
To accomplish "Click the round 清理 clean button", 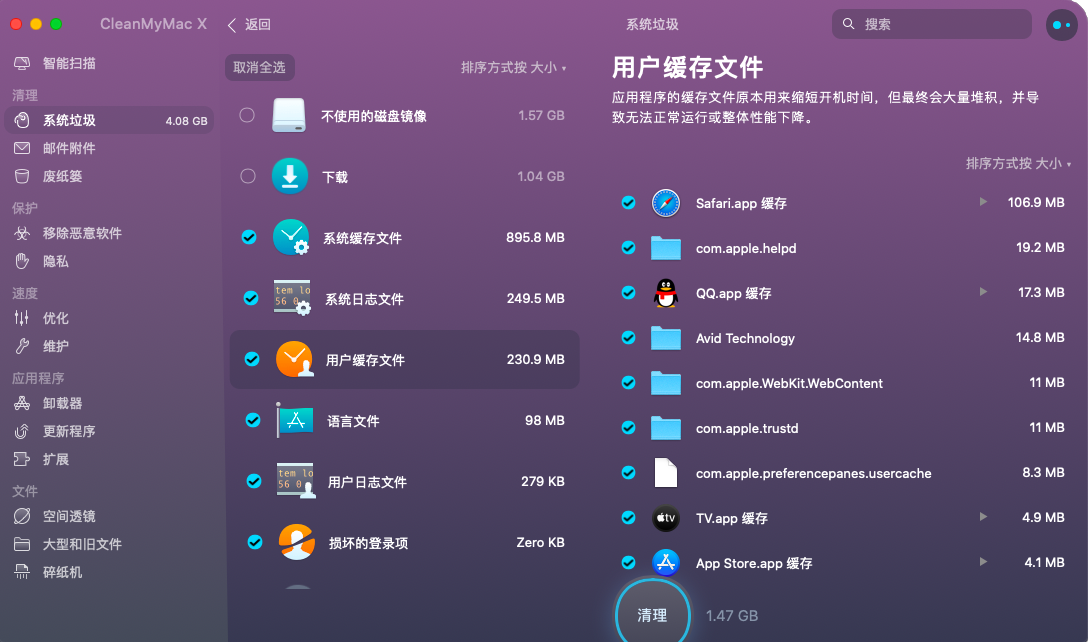I will [x=652, y=614].
